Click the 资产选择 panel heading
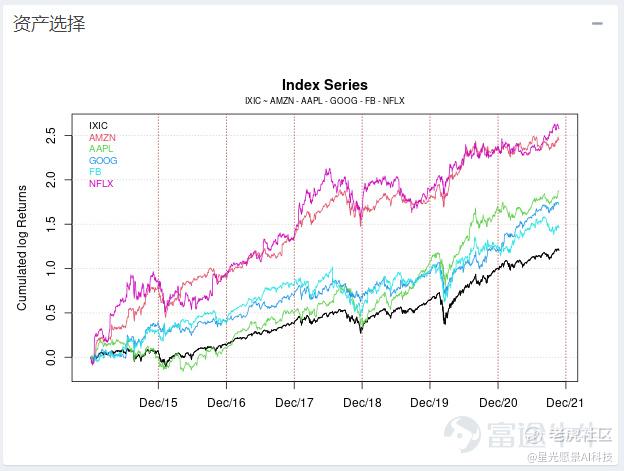 [x=49, y=24]
